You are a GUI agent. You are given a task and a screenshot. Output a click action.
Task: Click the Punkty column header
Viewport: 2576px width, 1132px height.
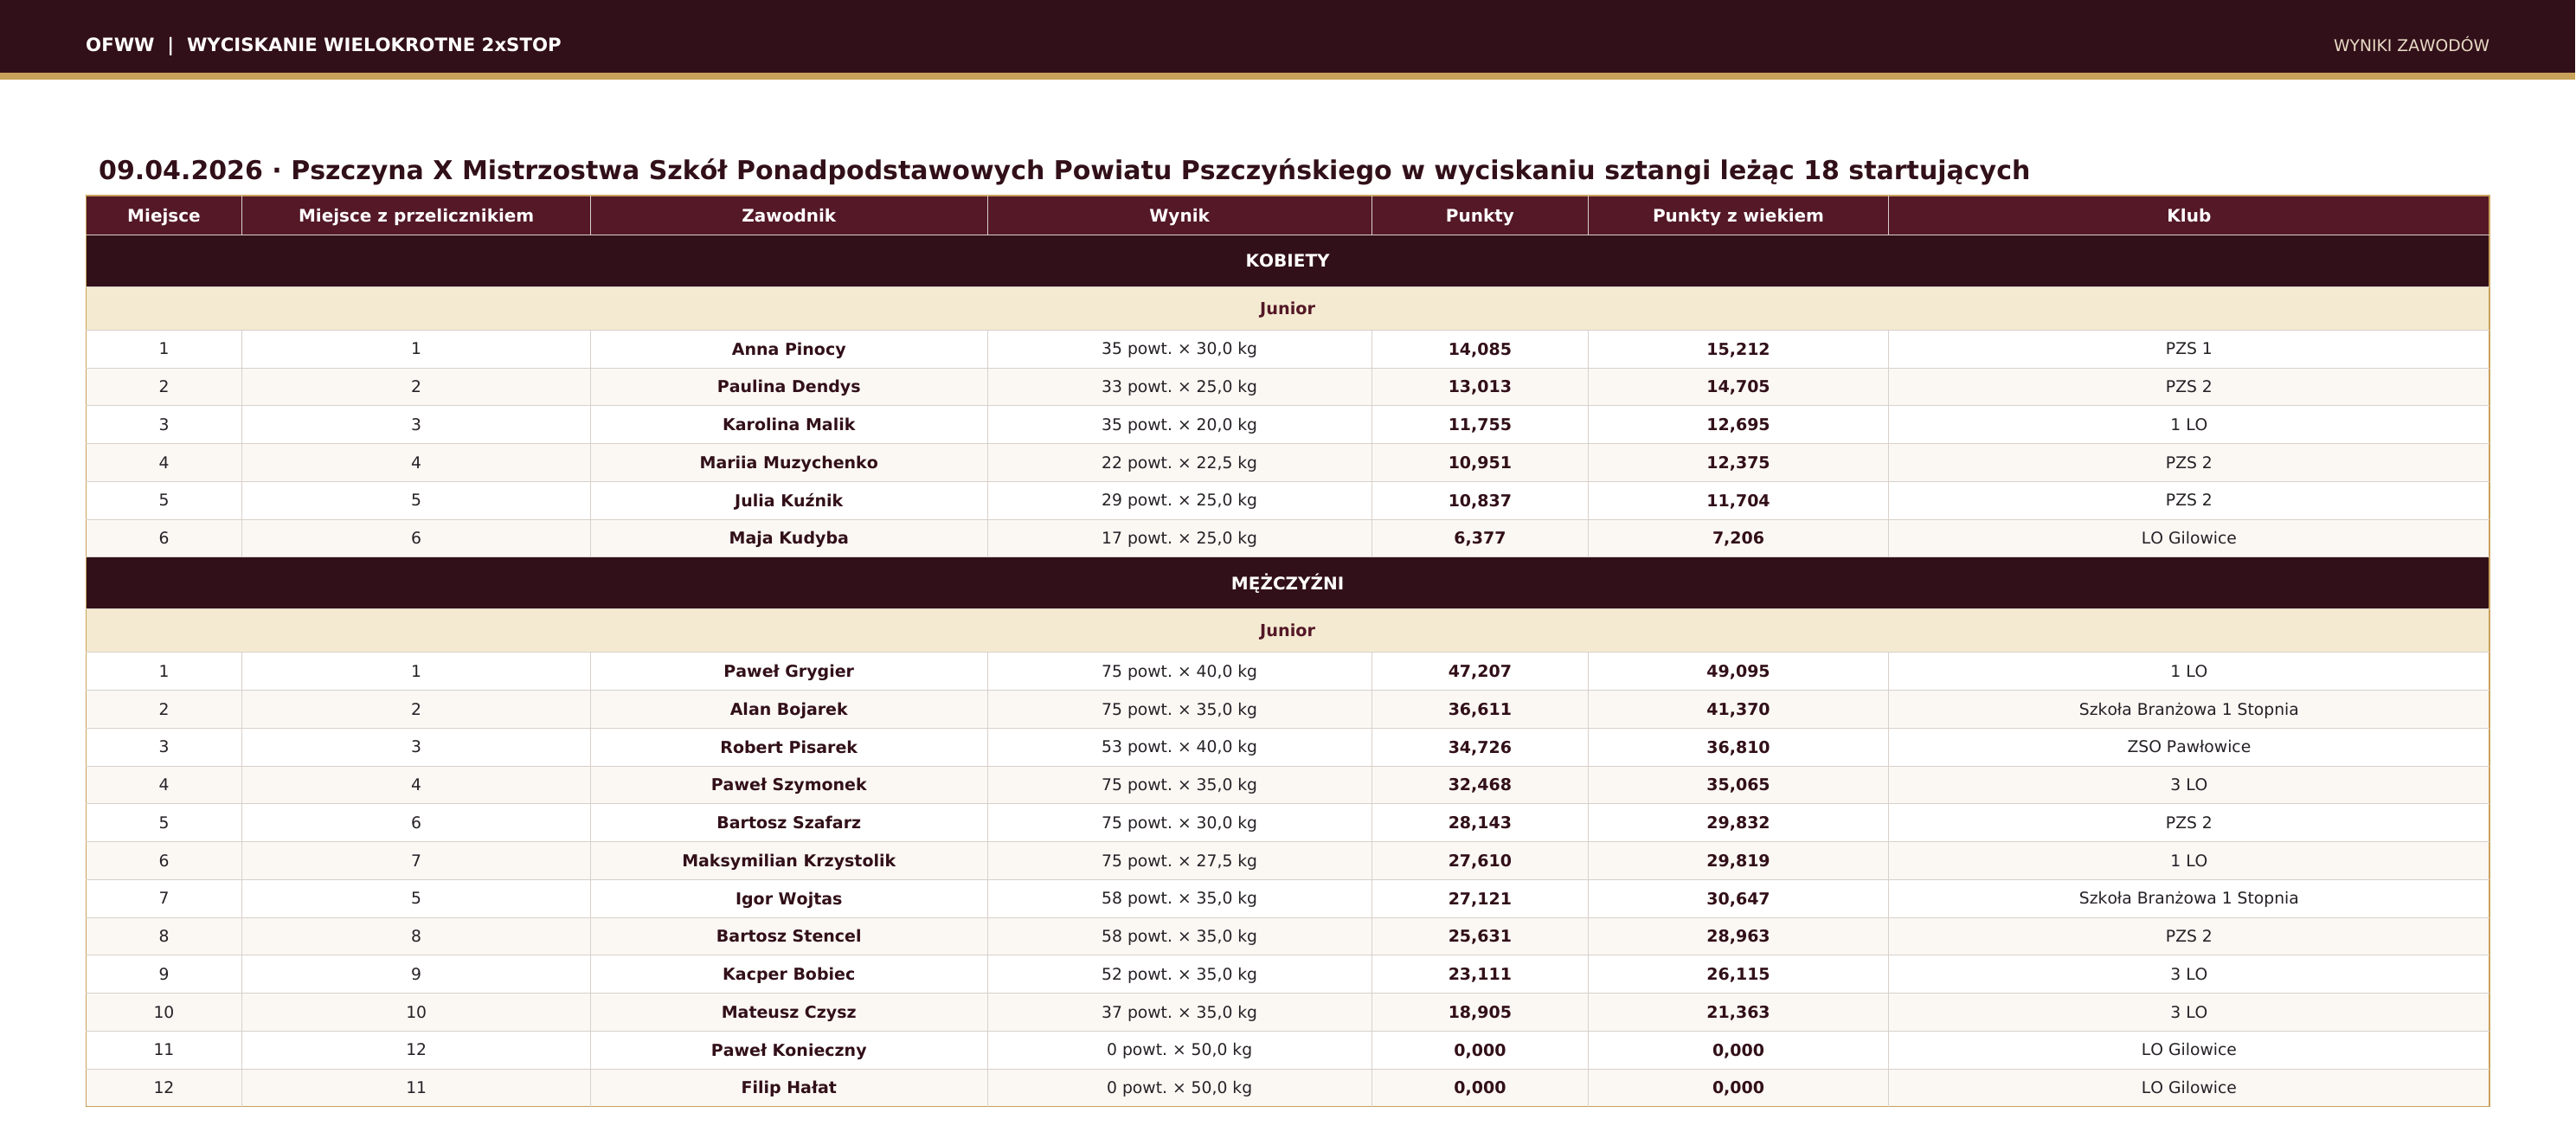[x=1480, y=216]
